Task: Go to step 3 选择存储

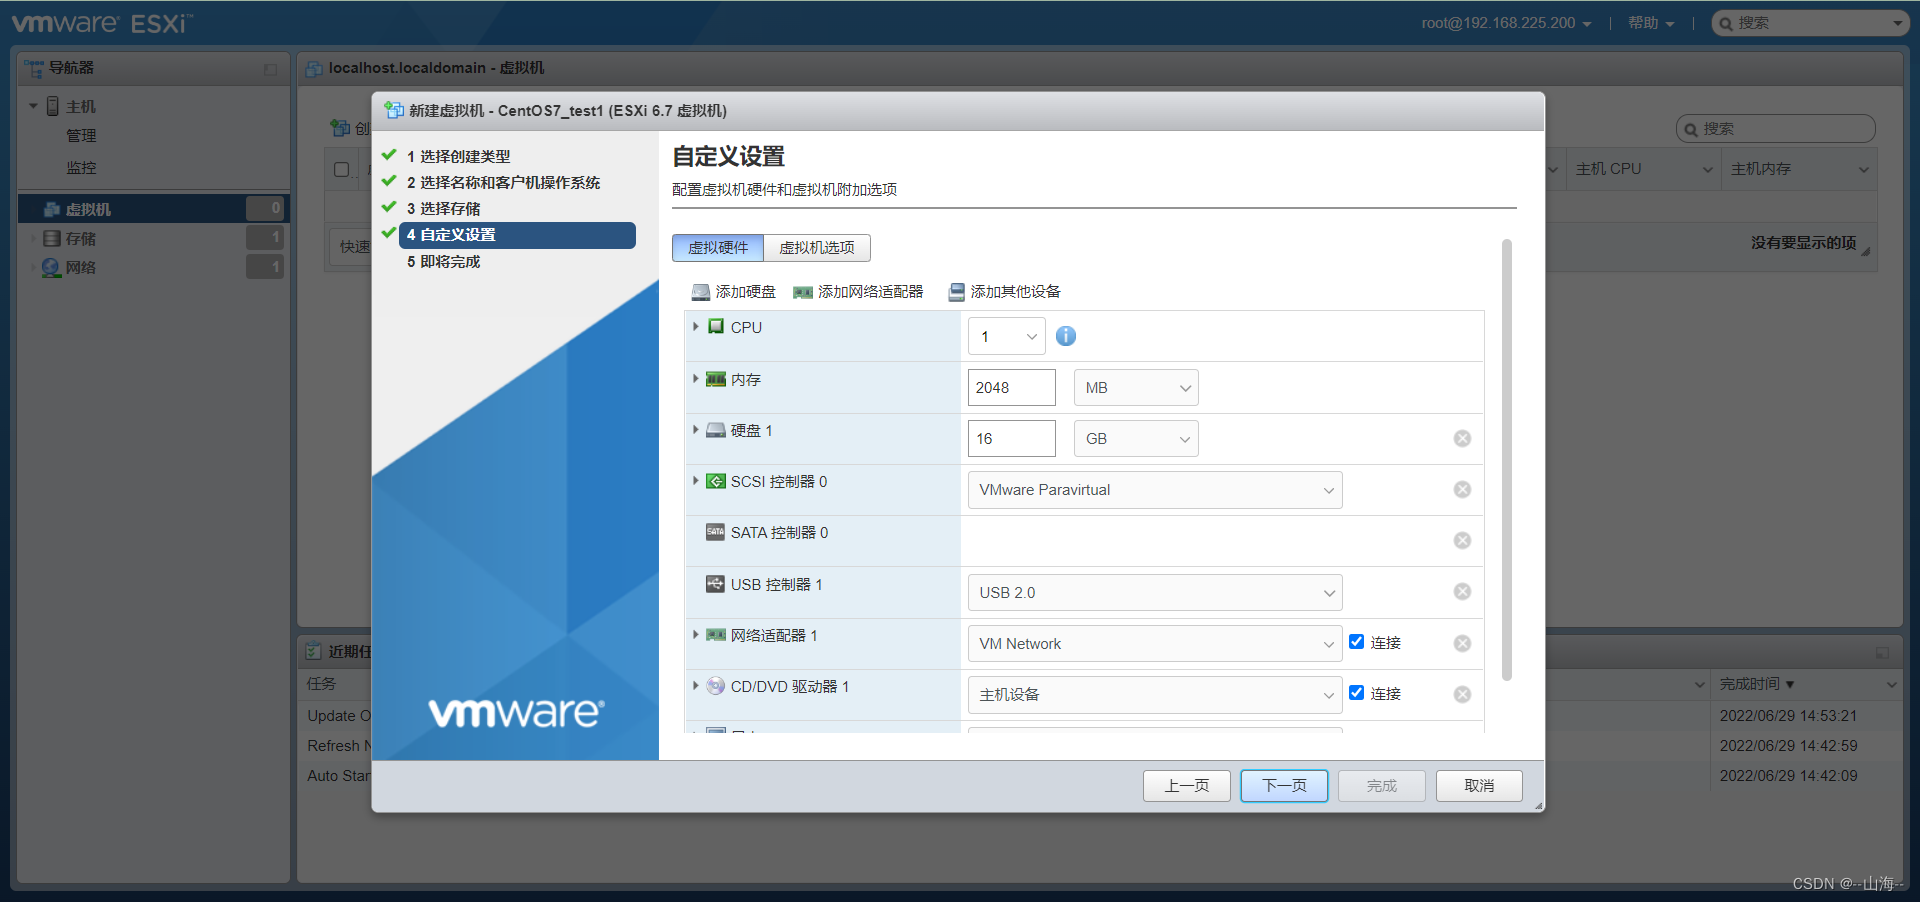Action: tap(443, 209)
